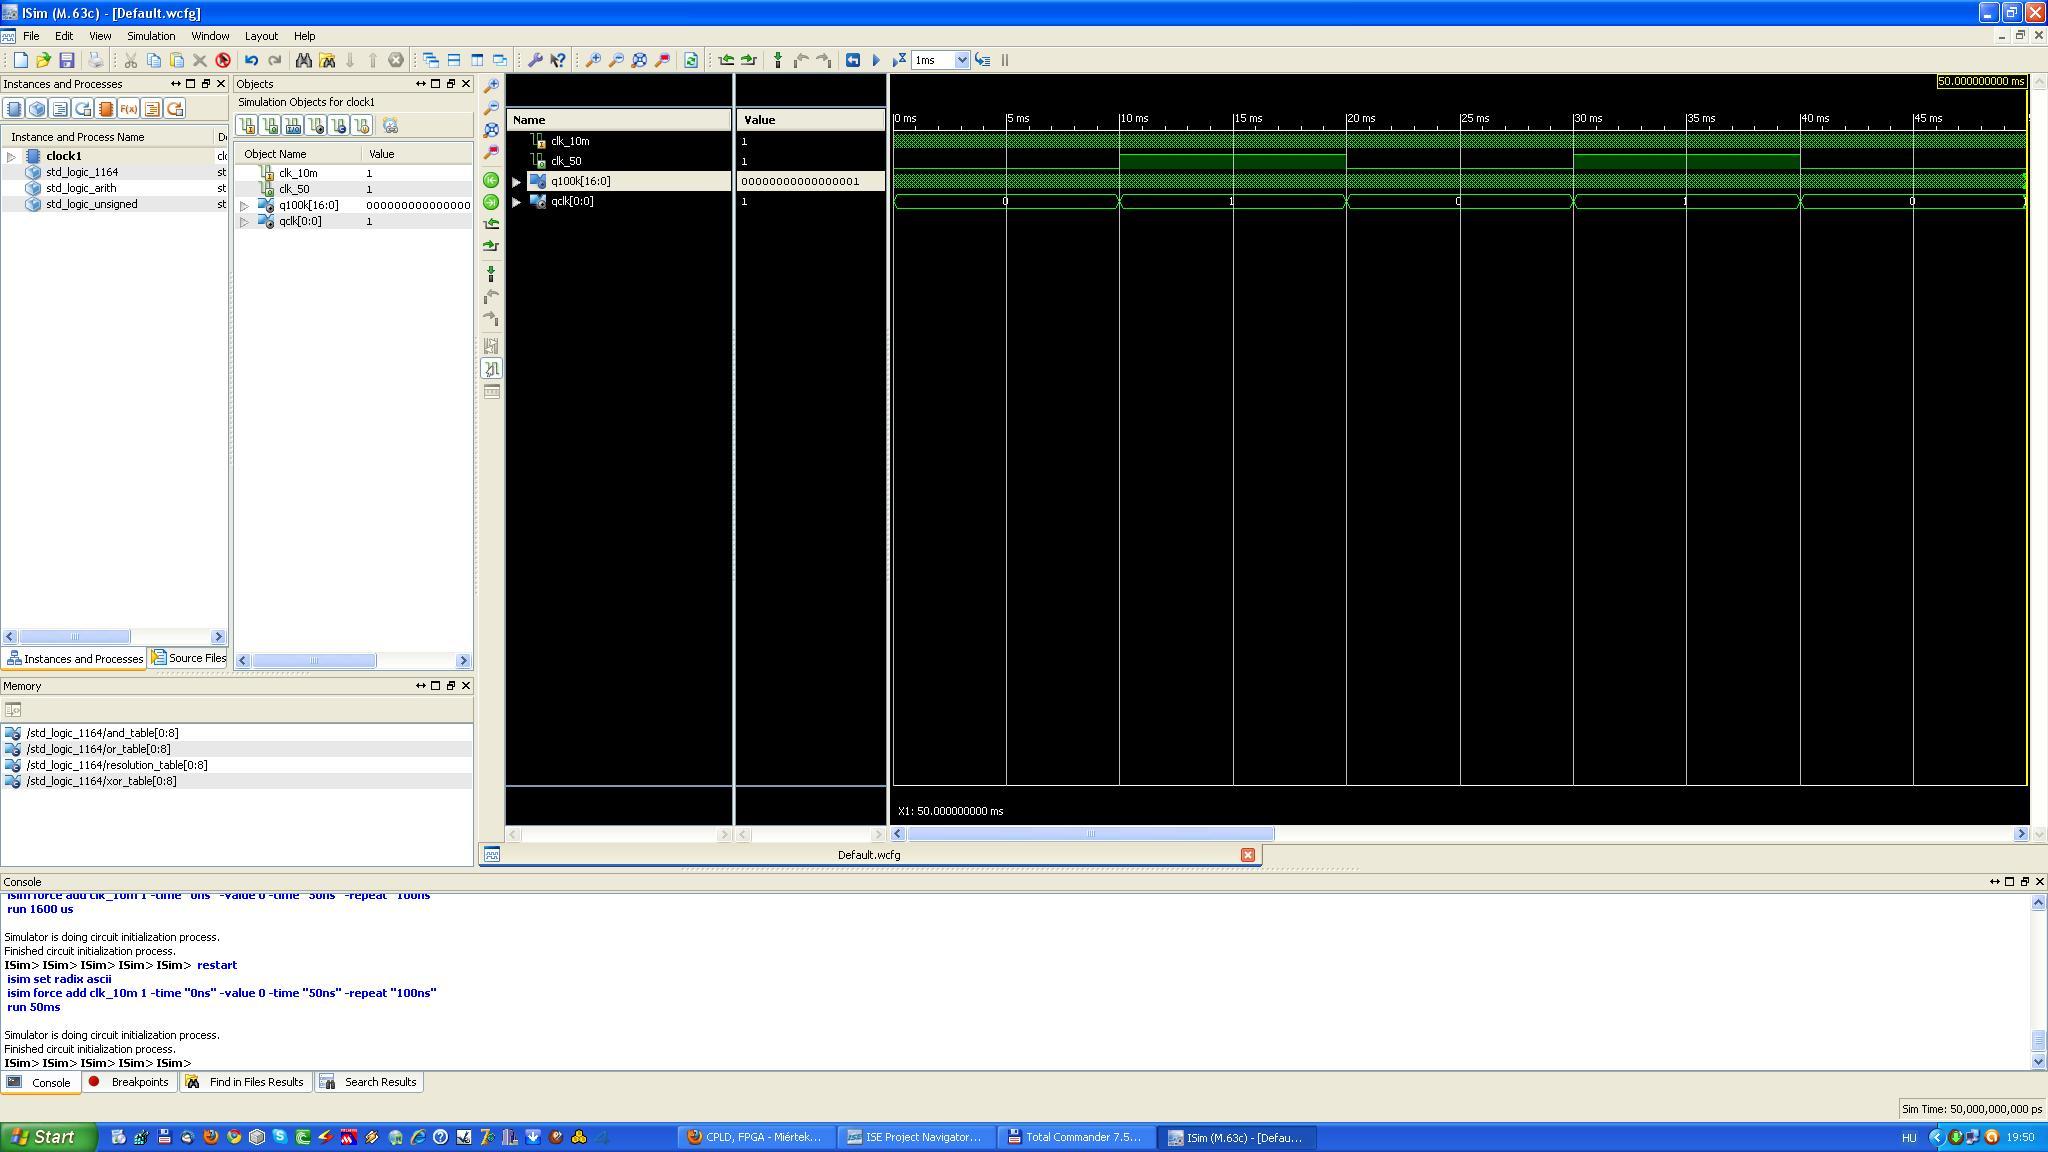
Task: Toggle the output ports filter in Objects
Action: tap(269, 126)
